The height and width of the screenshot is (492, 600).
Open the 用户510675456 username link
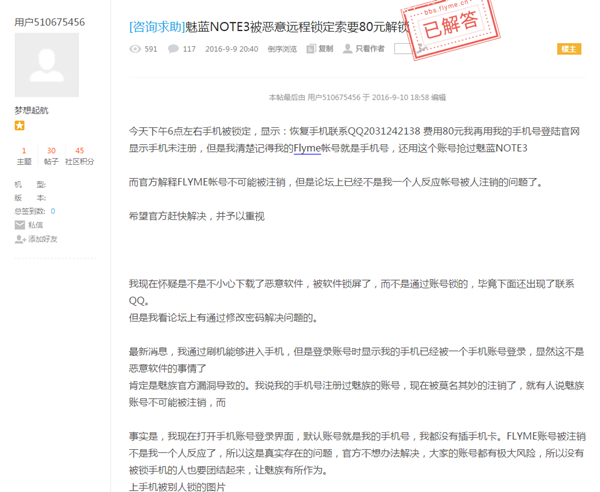[x=50, y=22]
